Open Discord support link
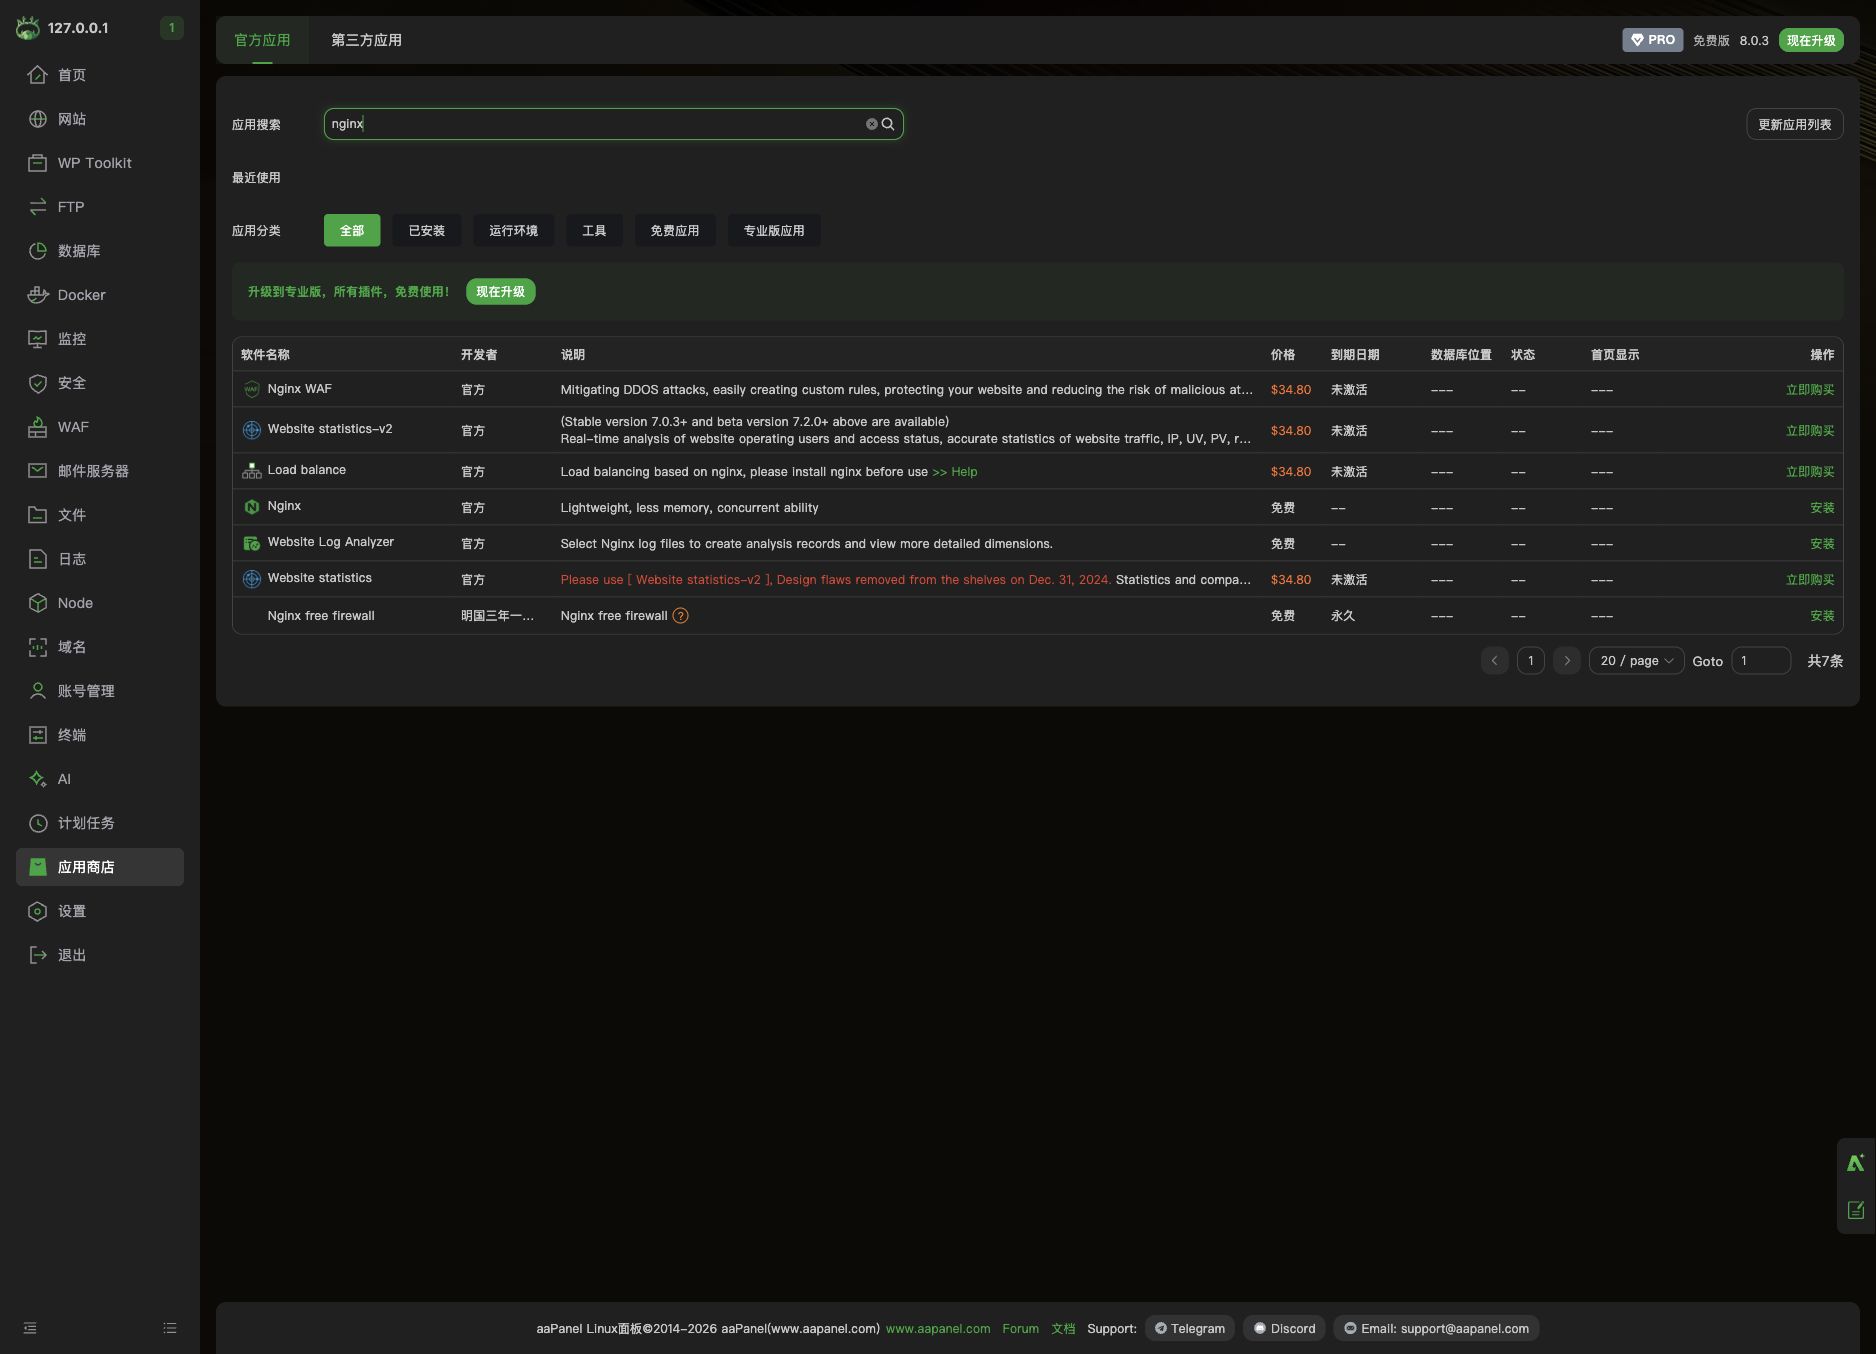 [1285, 1329]
